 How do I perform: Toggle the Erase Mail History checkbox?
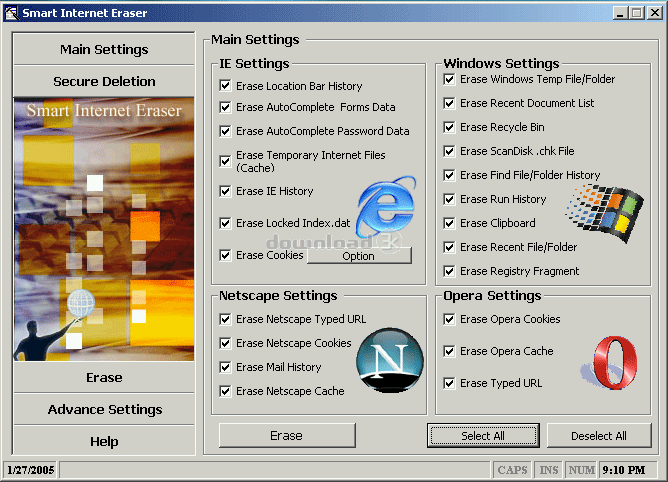[x=225, y=367]
